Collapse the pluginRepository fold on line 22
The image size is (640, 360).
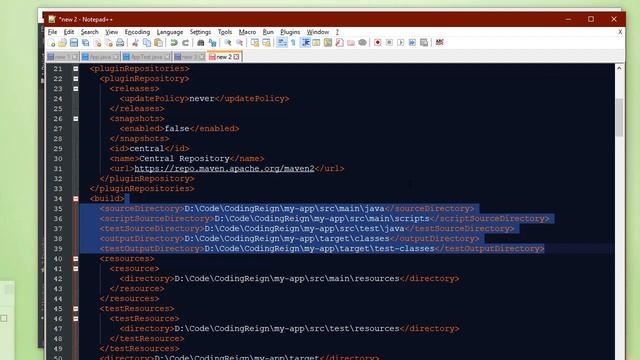point(76,79)
